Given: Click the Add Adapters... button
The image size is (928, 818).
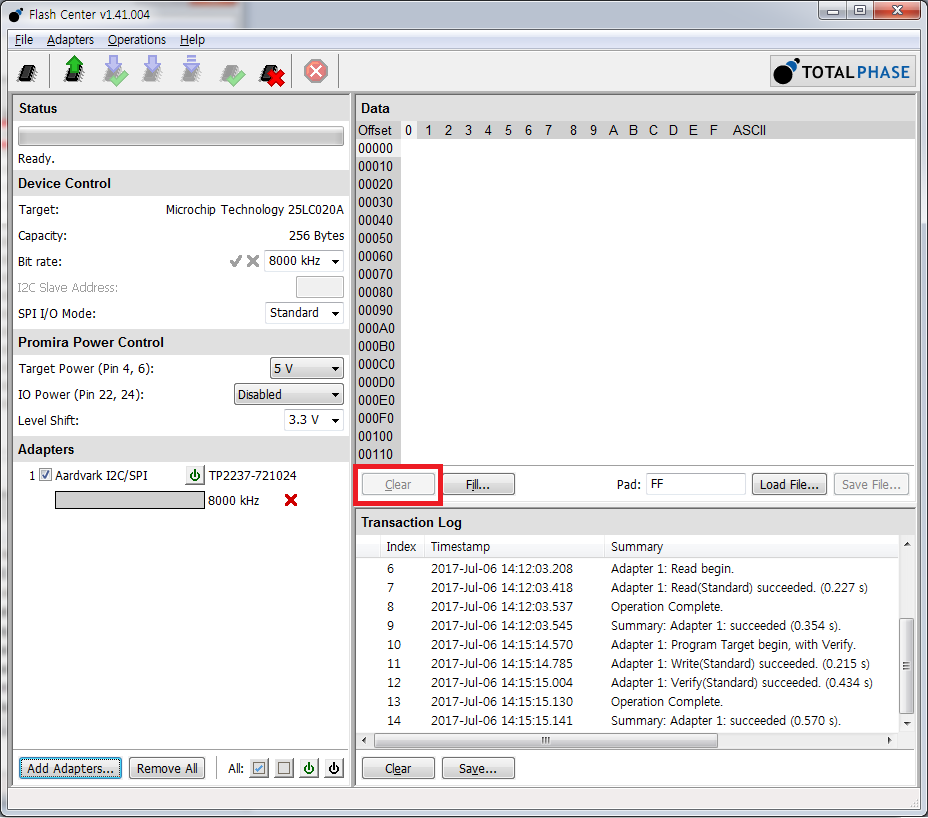Looking at the screenshot, I should [70, 768].
